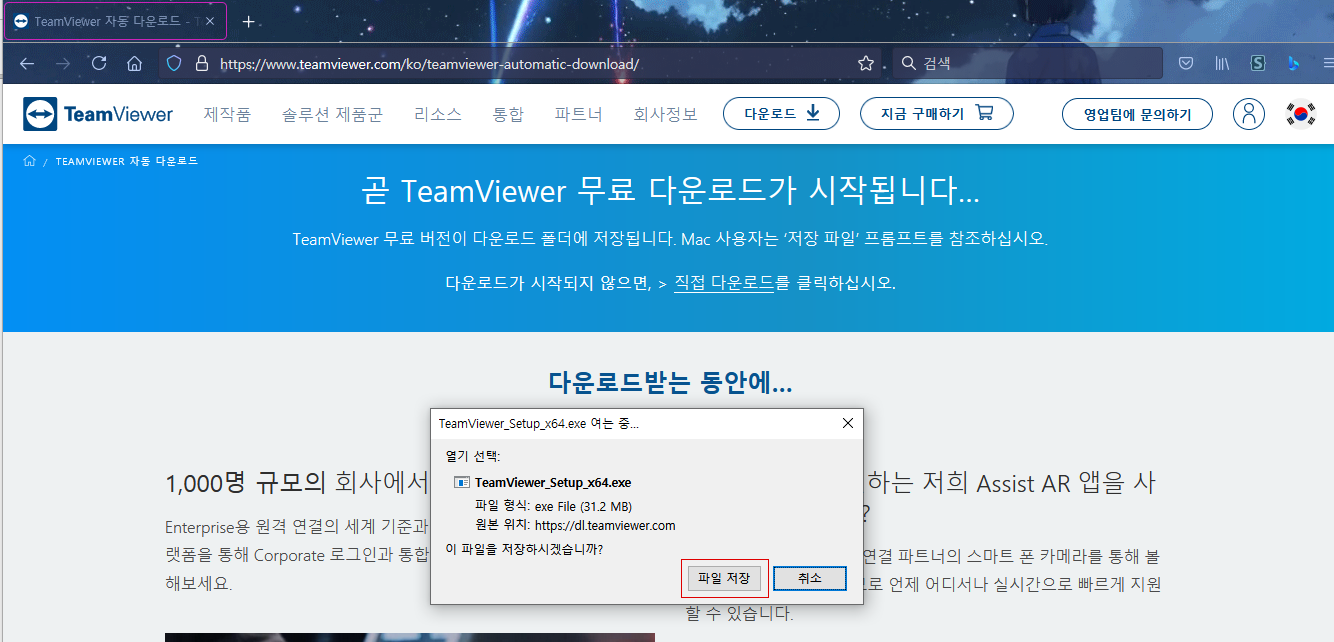1334x642 pixels.
Task: Open the 통합 menu
Action: 508,114
